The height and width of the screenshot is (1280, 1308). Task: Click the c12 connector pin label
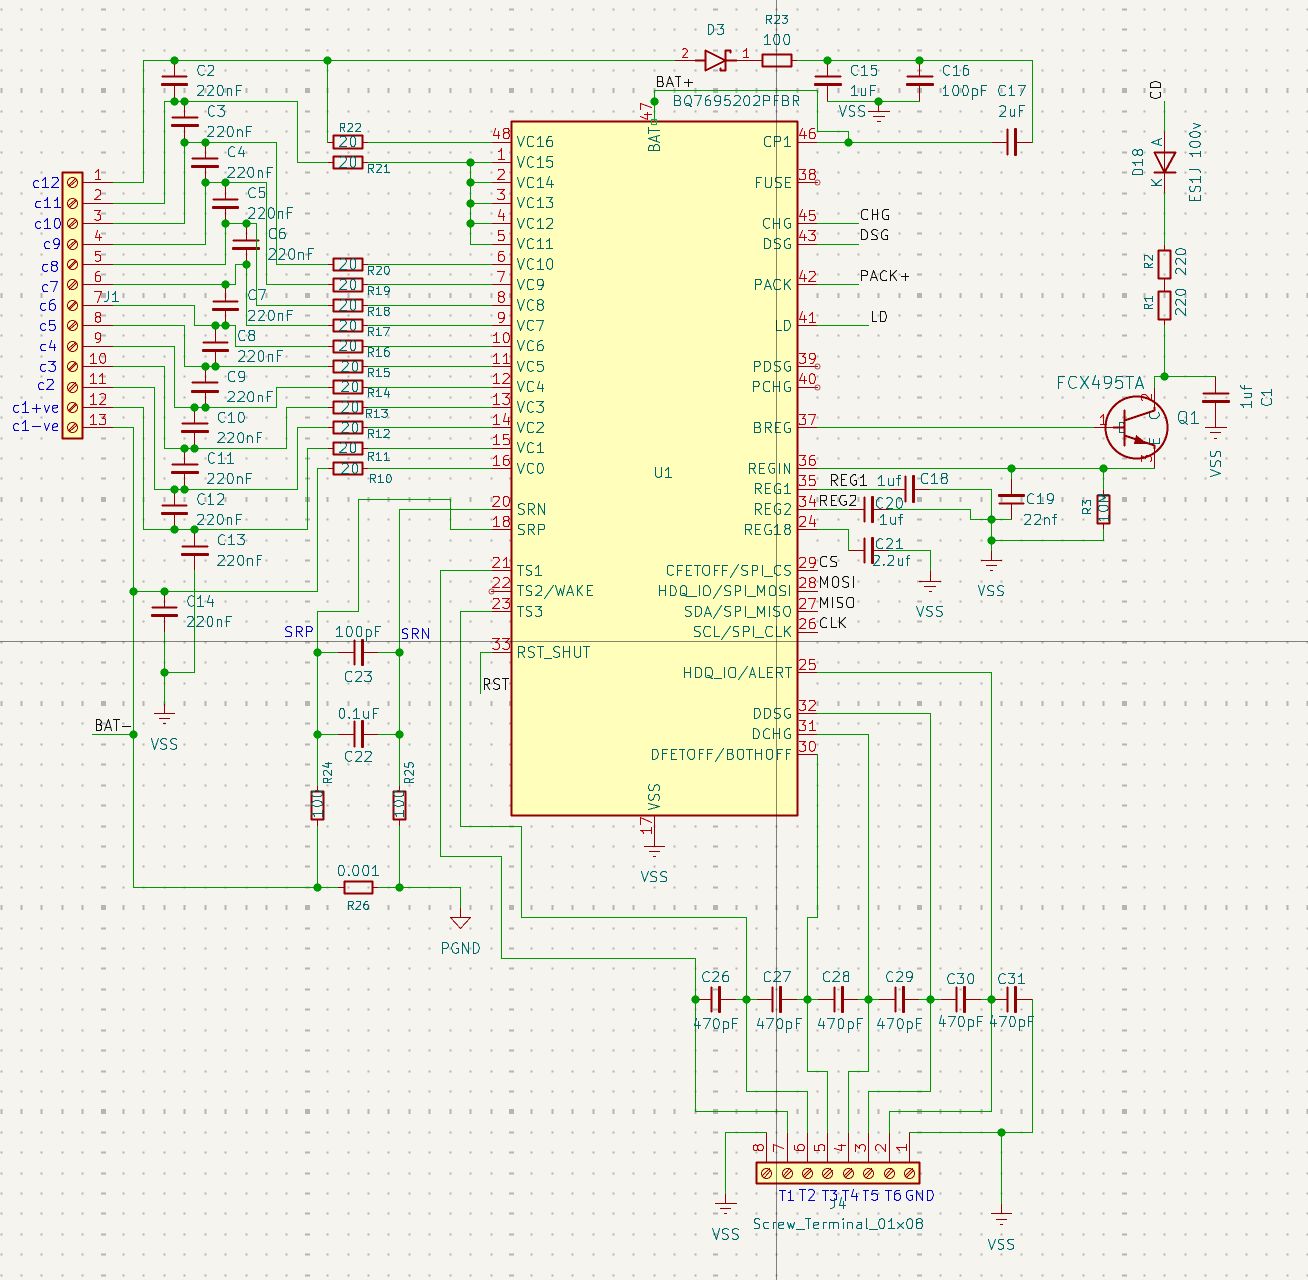(x=46, y=183)
